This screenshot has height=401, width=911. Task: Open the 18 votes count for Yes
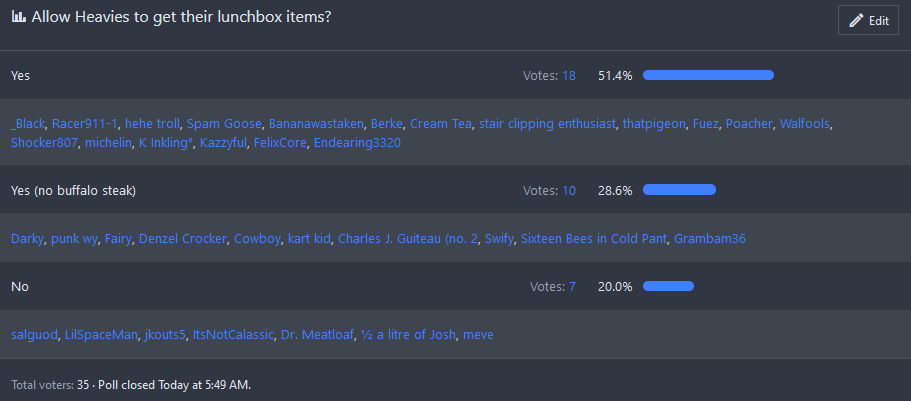(569, 75)
